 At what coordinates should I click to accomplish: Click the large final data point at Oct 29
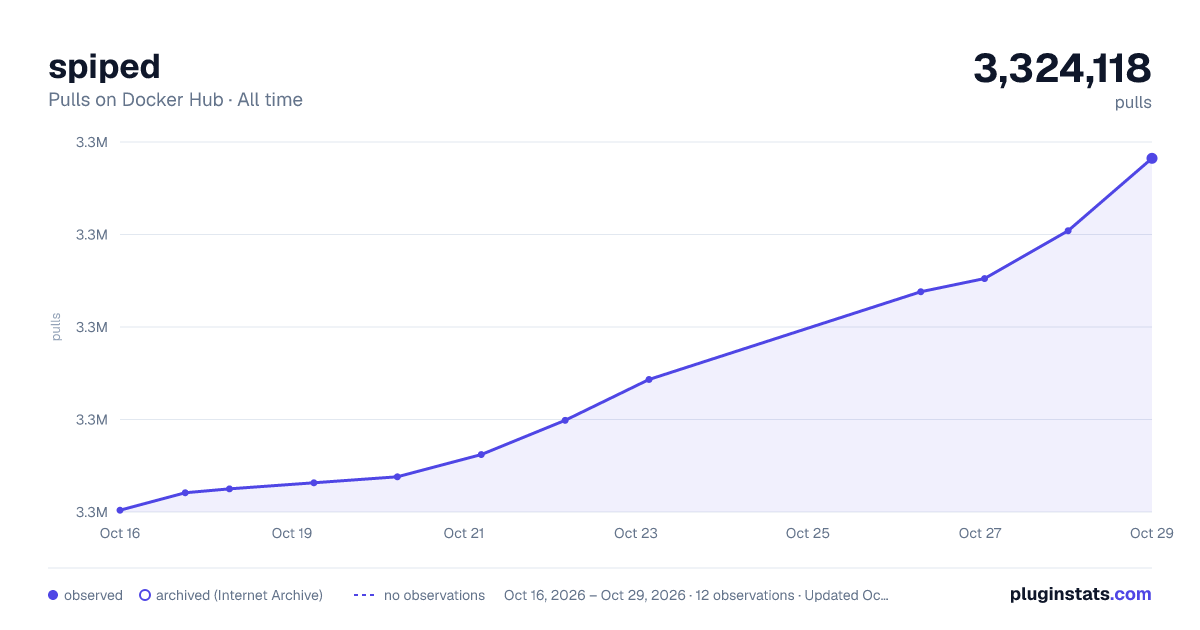[1152, 158]
